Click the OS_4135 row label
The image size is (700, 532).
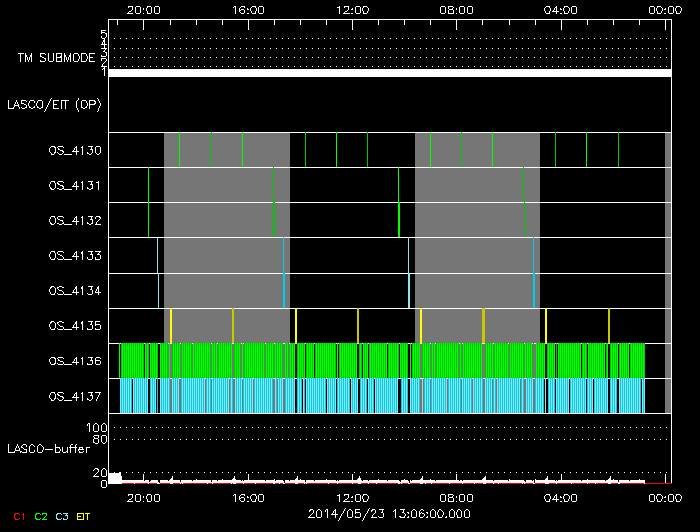[74, 326]
